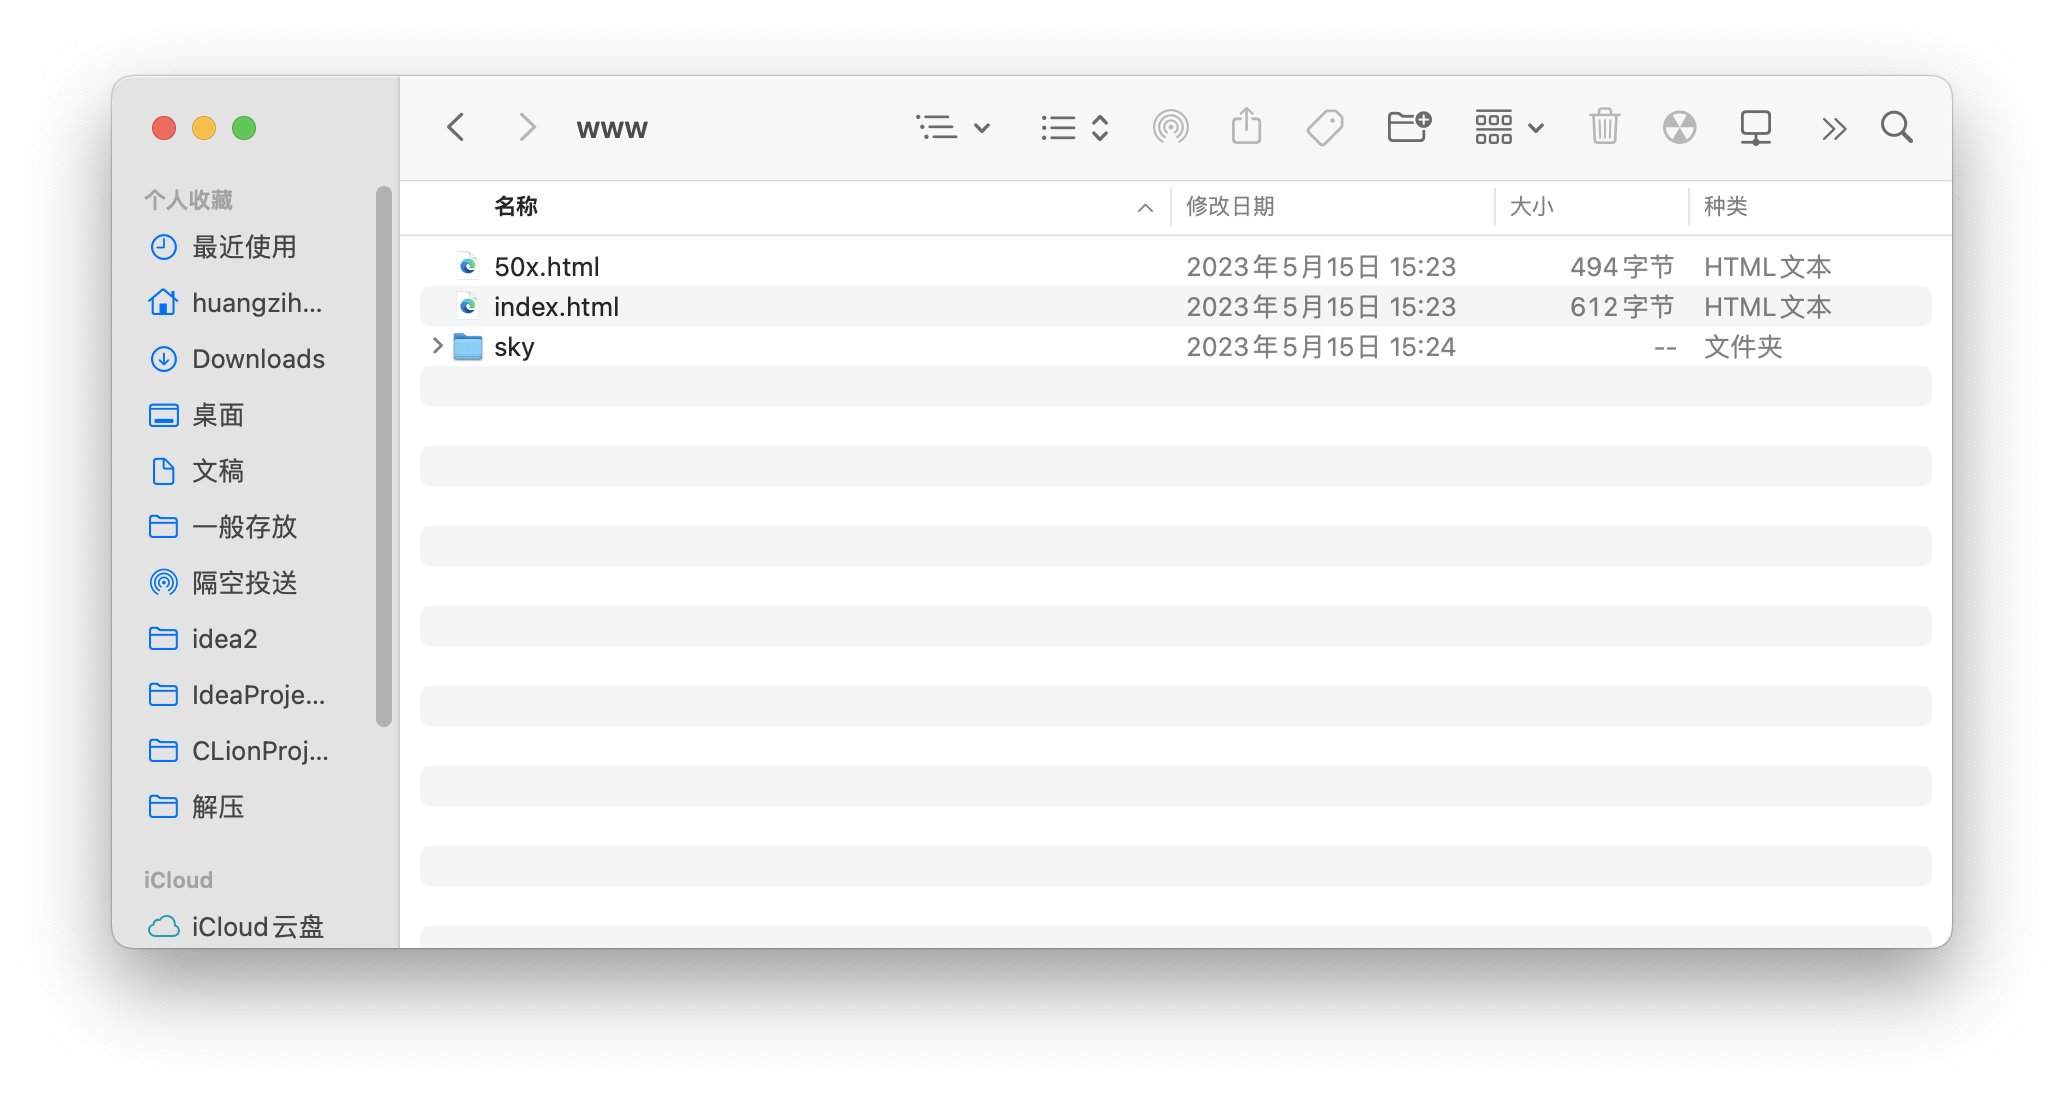This screenshot has width=2064, height=1096.
Task: Click the Connect to server icon
Action: [1755, 127]
